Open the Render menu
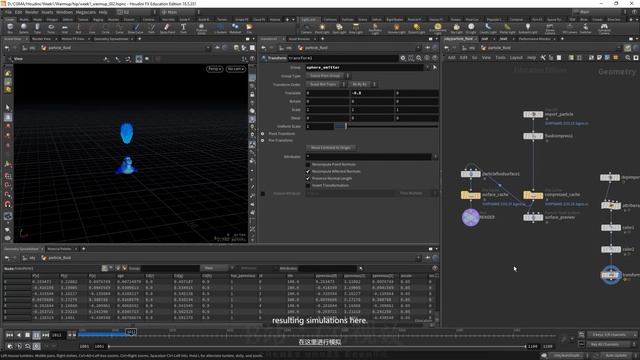The image size is (640, 360). 32,12
